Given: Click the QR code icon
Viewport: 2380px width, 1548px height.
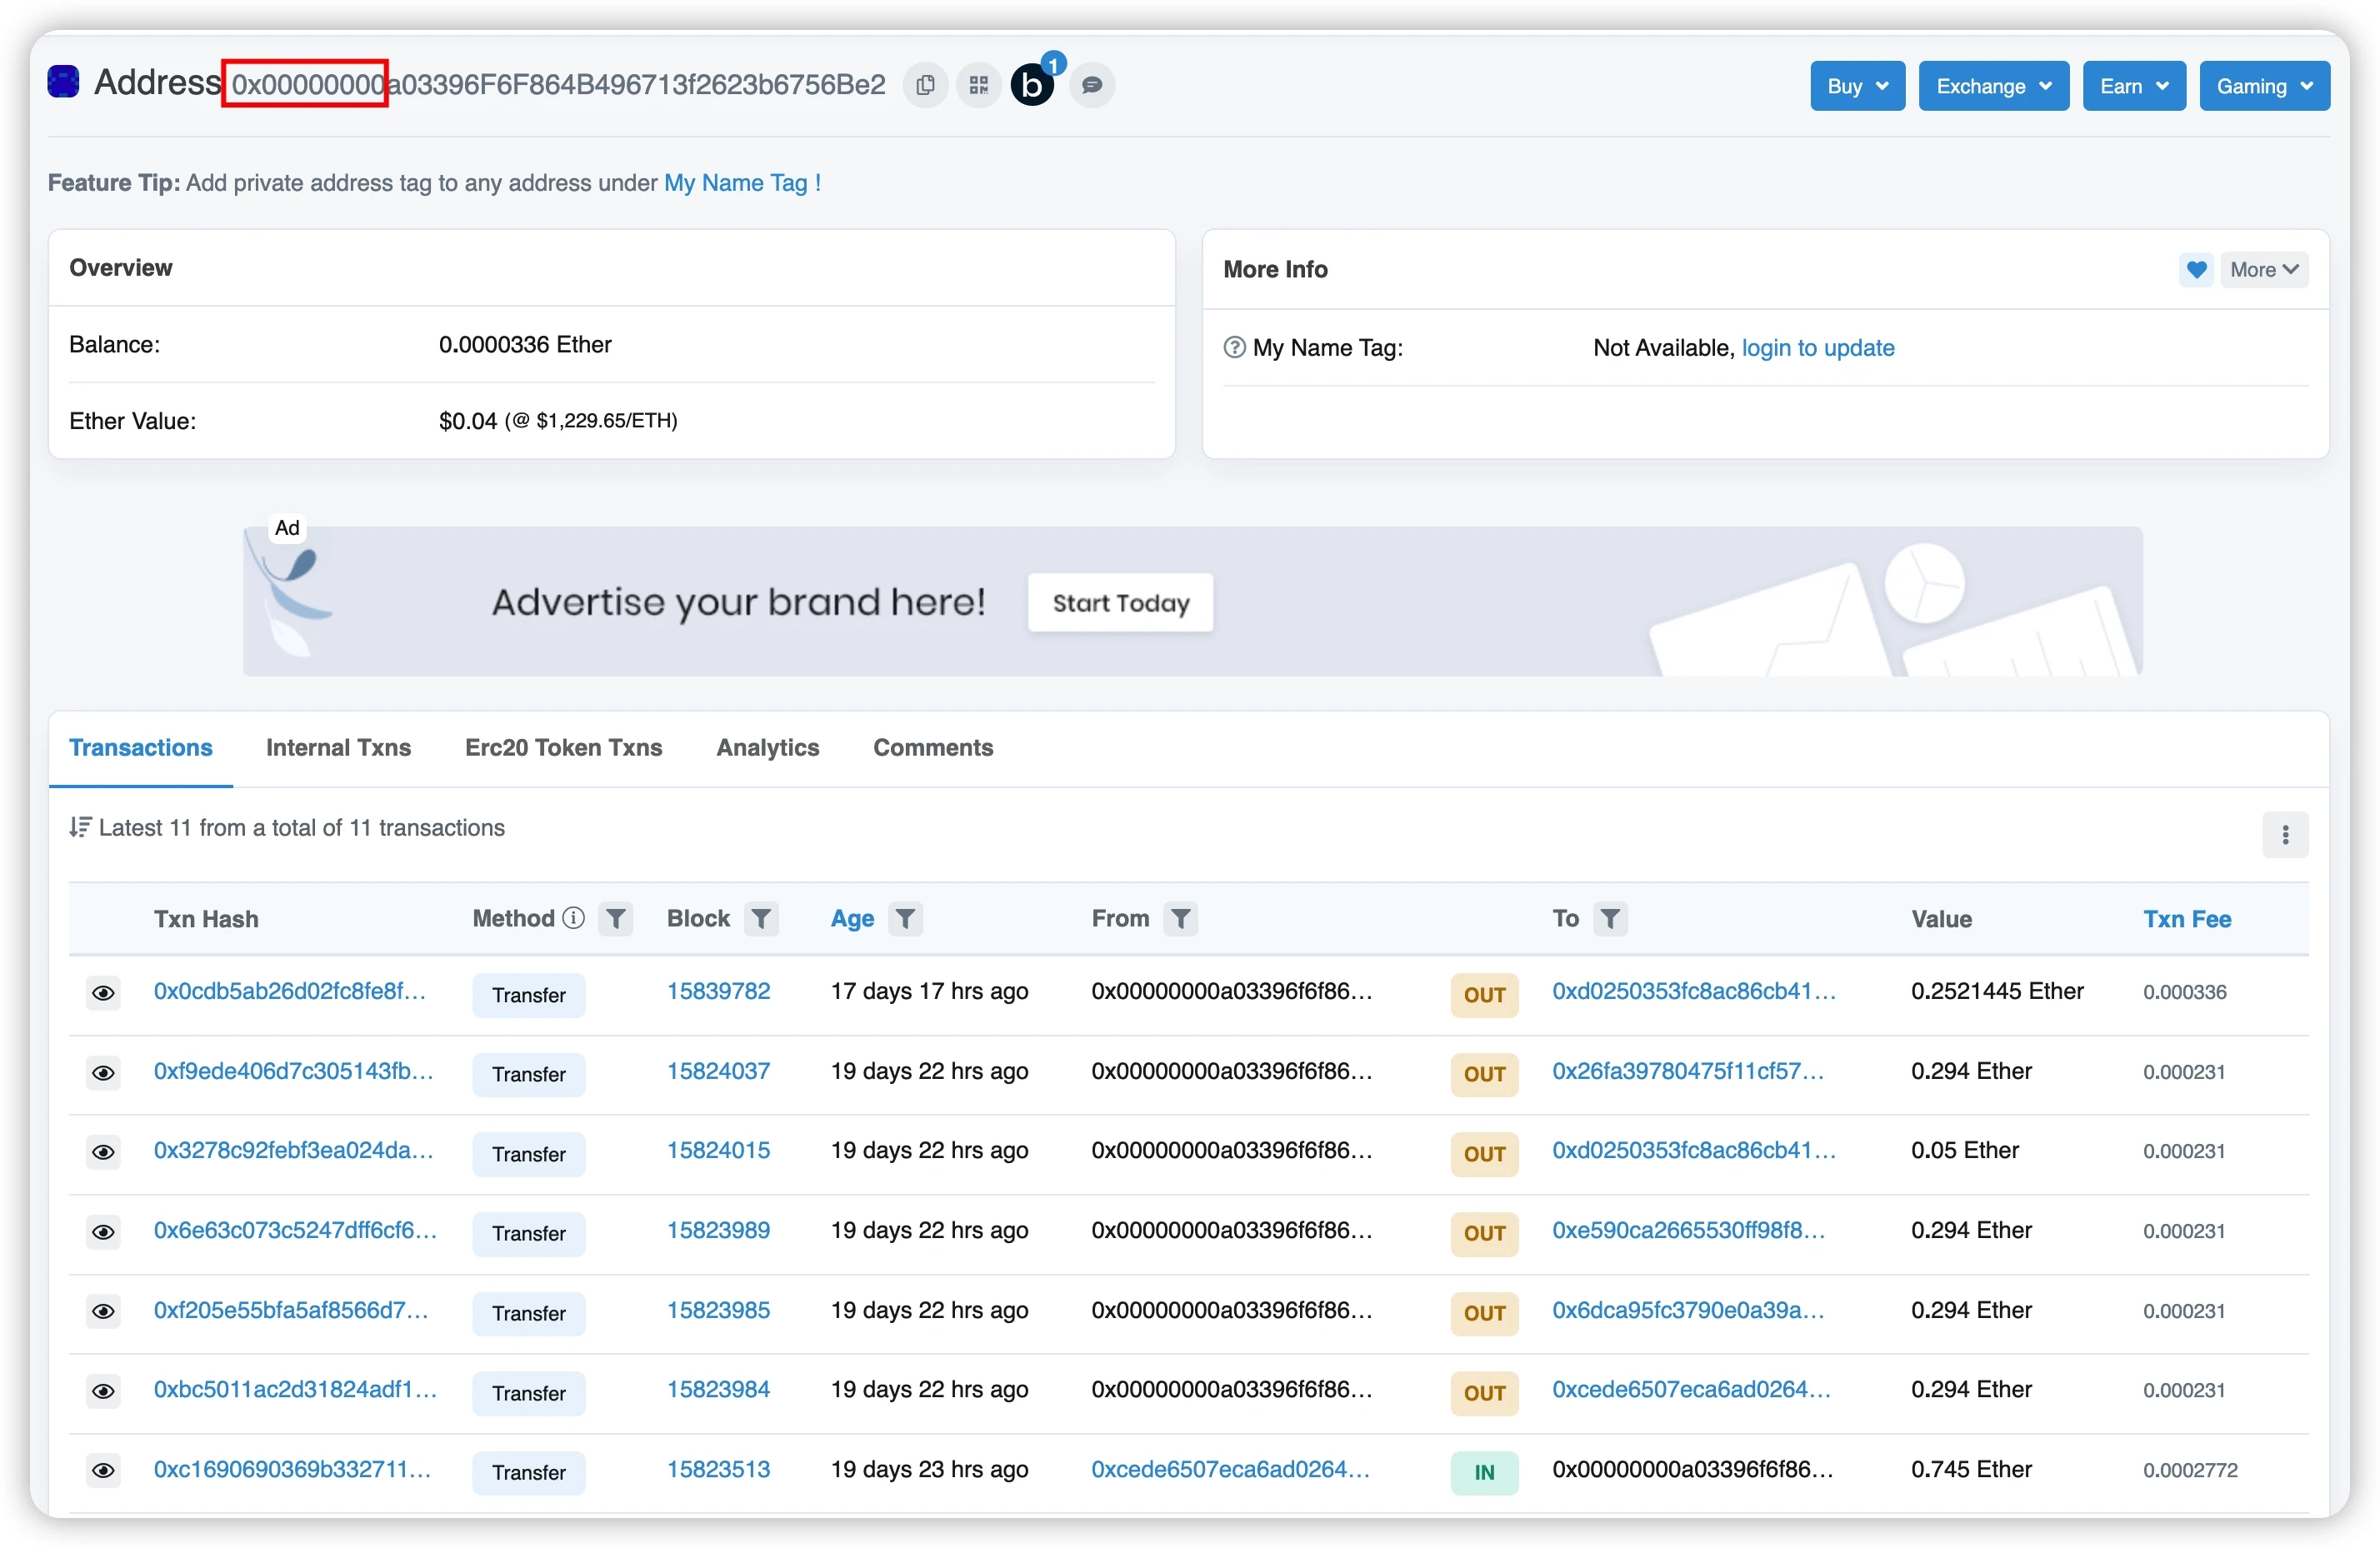Looking at the screenshot, I should (x=978, y=83).
